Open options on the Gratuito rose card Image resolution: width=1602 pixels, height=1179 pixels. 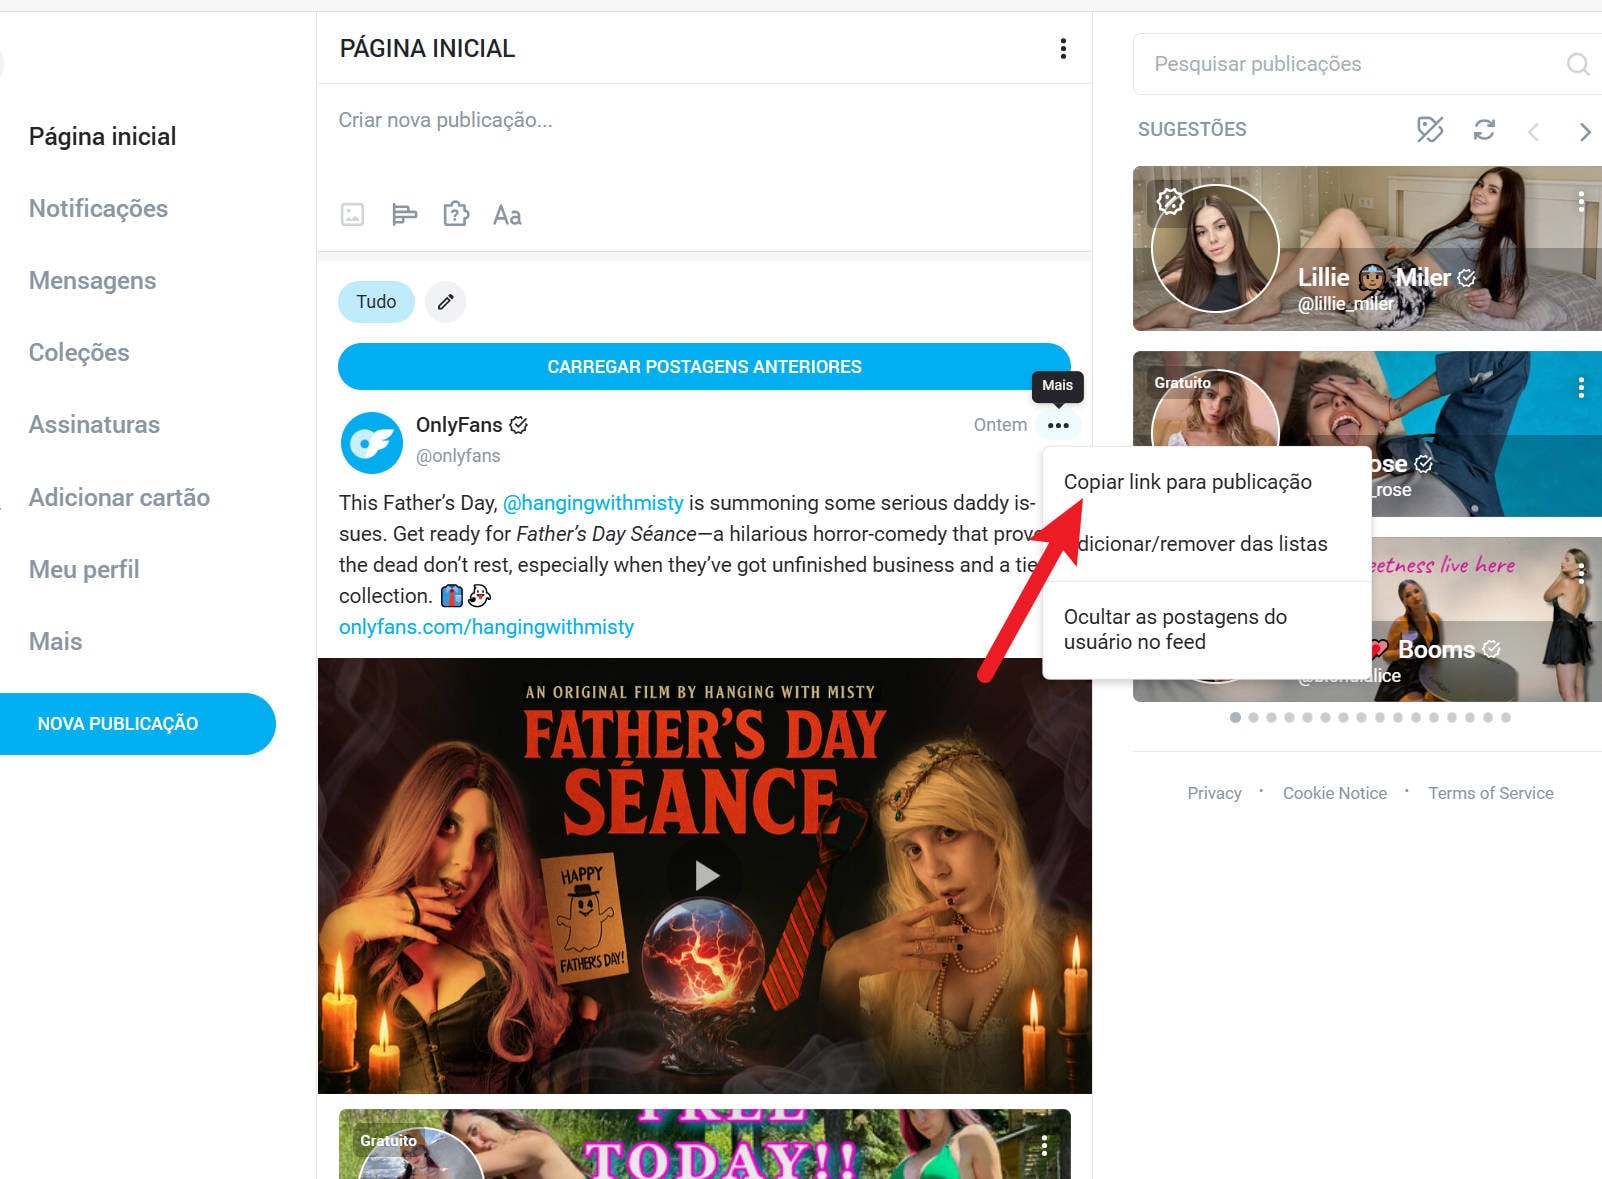coord(1581,387)
